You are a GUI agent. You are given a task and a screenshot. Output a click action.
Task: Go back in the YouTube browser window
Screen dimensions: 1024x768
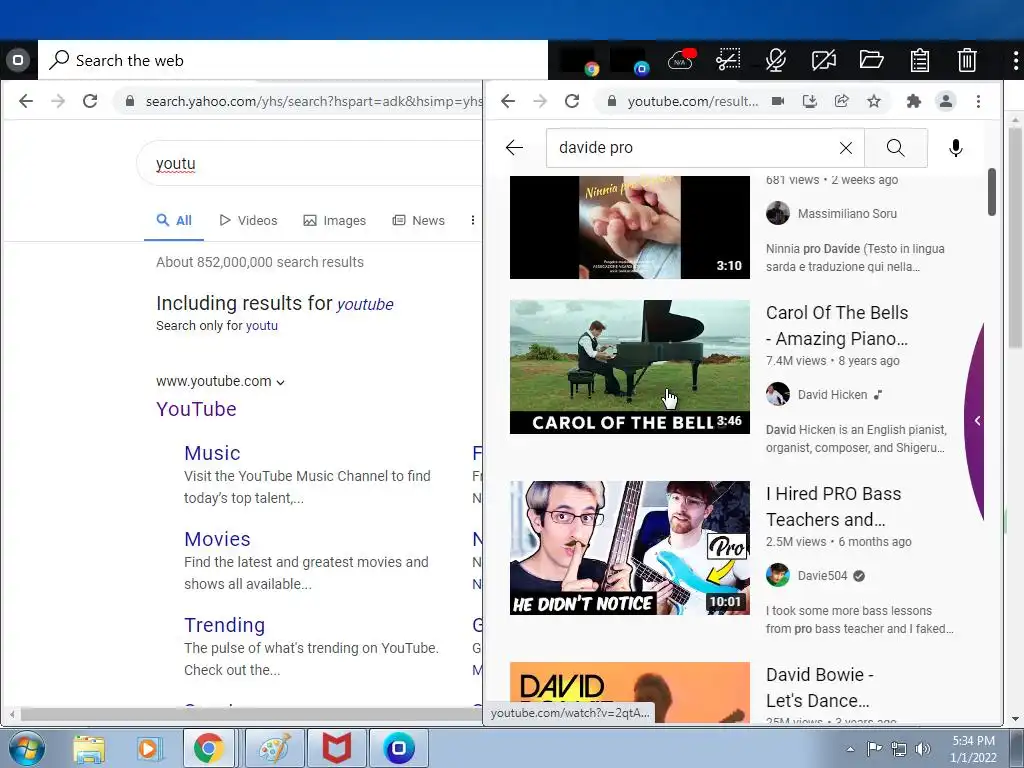(x=508, y=101)
